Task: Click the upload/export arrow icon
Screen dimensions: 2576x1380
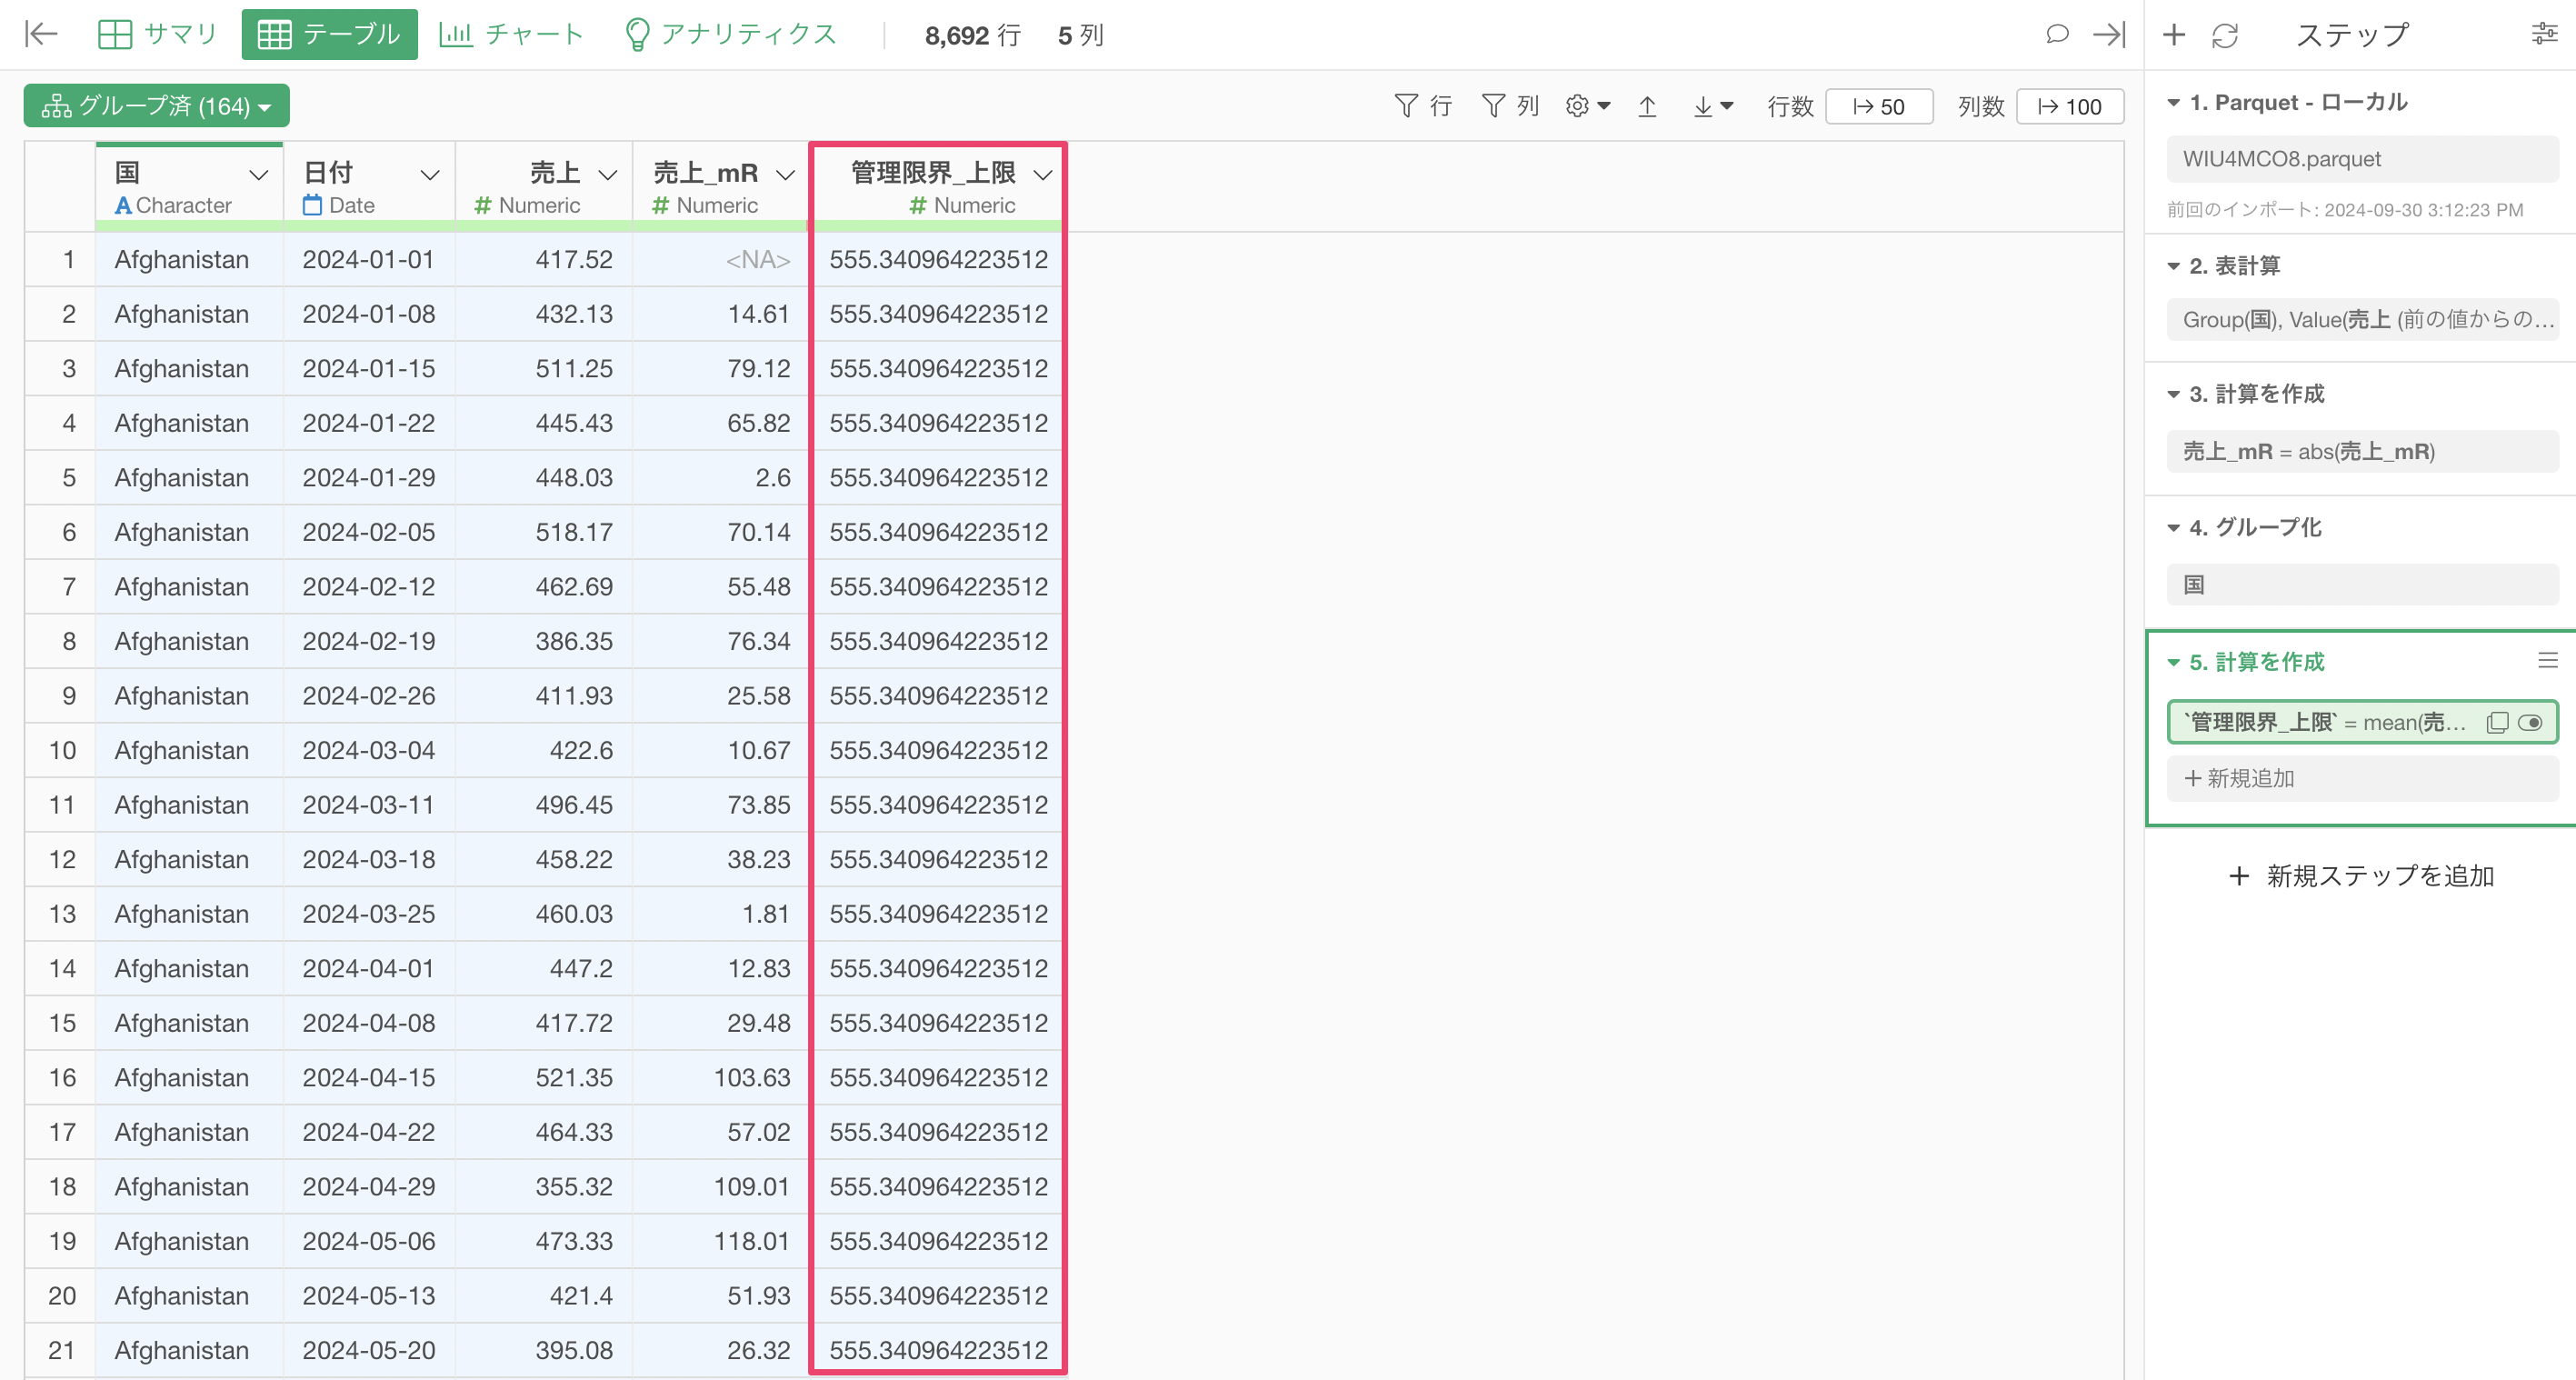Action: tap(1647, 106)
